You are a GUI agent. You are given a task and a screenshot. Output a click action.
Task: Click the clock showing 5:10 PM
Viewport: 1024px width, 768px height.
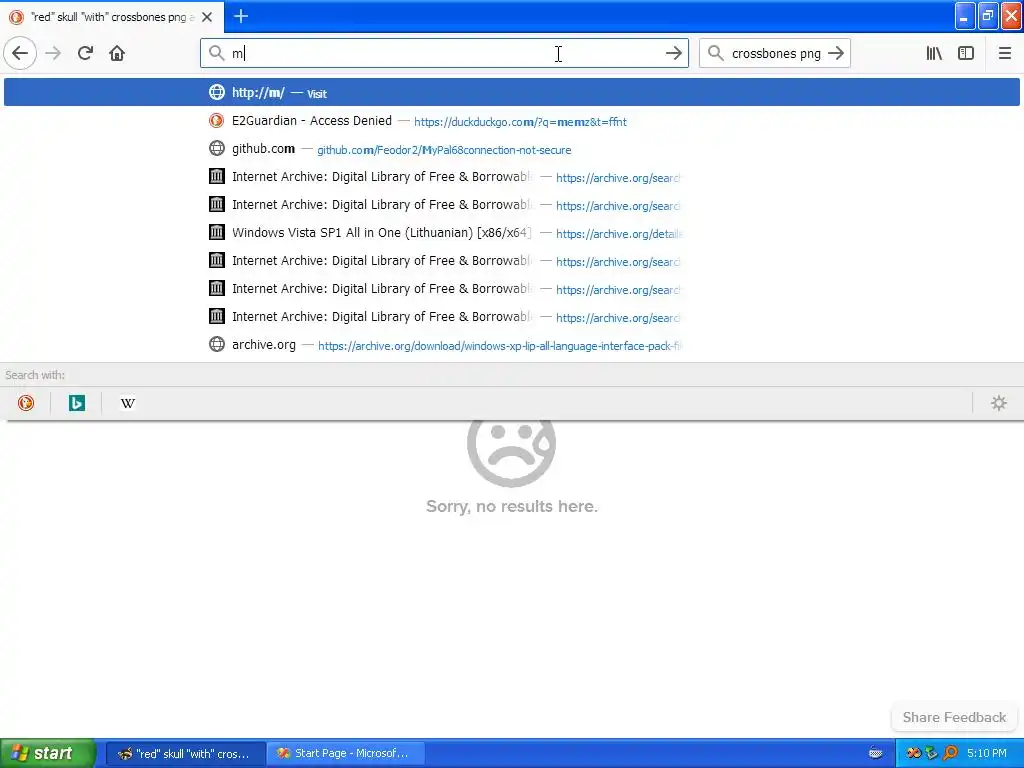coord(986,753)
